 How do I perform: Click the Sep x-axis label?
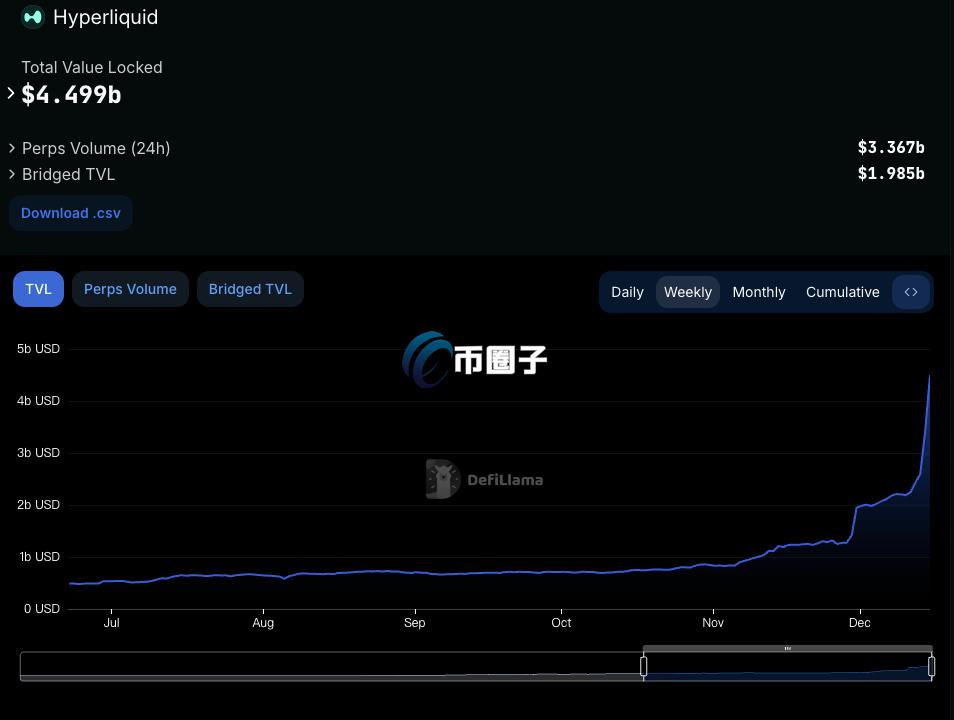tap(414, 623)
